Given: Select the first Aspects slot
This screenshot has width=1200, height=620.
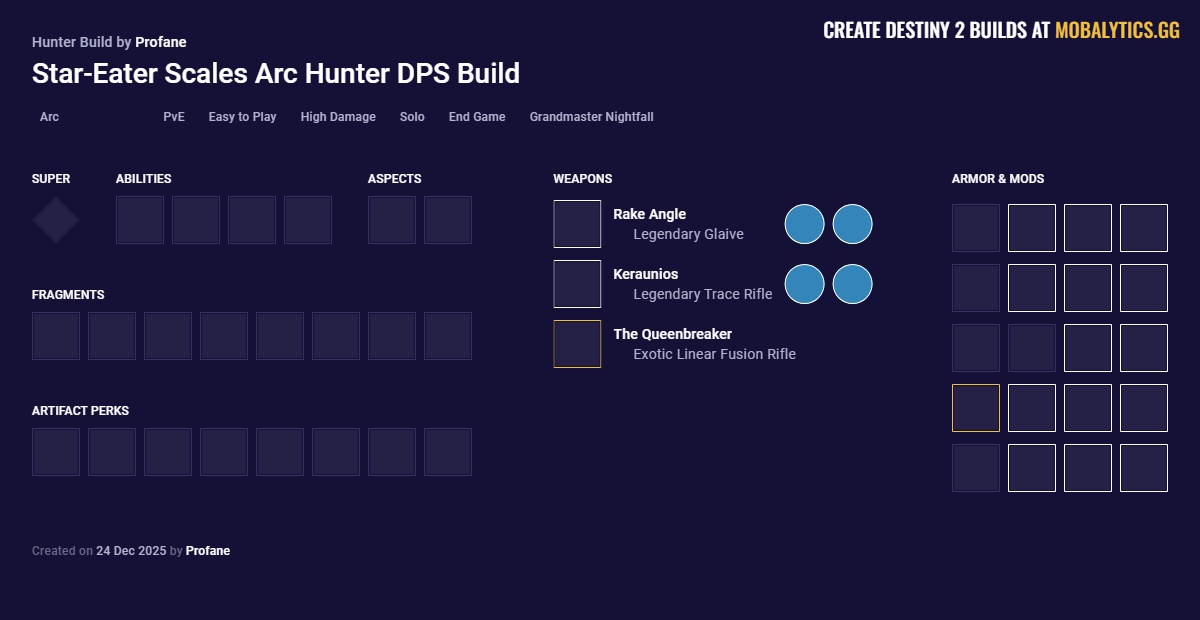Looking at the screenshot, I should point(392,219).
